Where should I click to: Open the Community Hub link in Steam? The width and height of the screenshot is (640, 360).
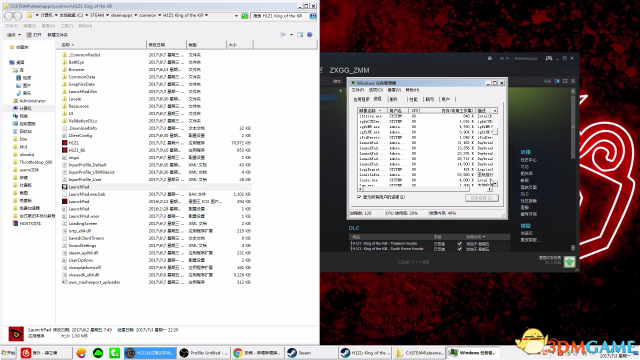tap(529, 160)
